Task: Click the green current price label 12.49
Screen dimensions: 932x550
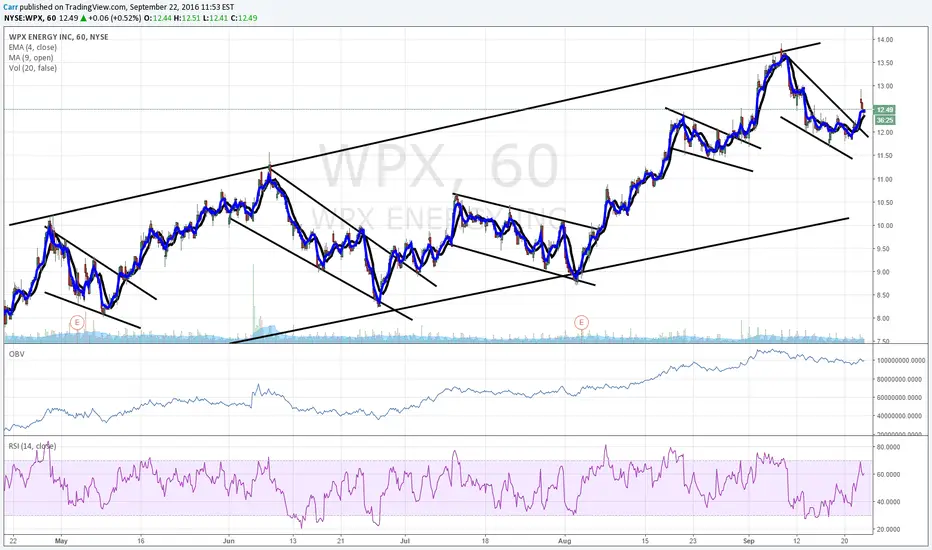Action: pos(884,109)
